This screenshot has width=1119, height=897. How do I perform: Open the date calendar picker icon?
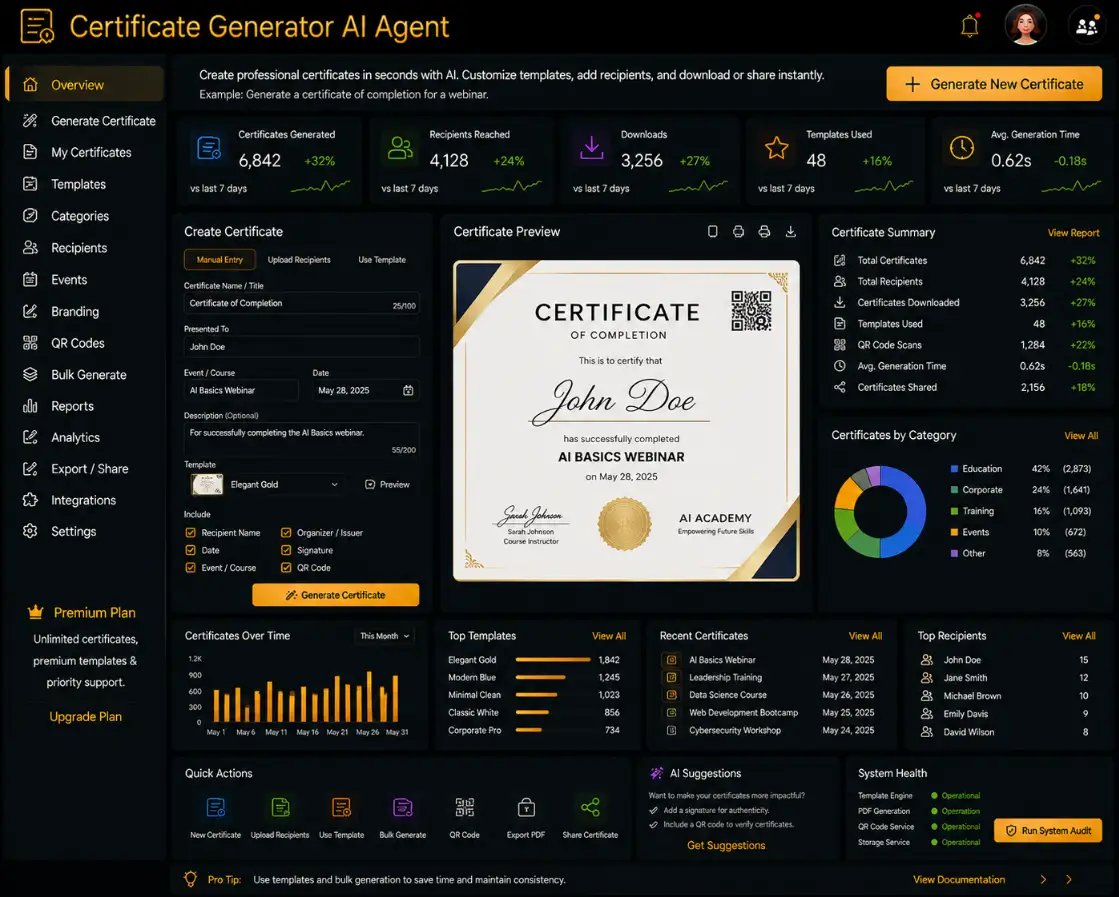[x=408, y=390]
